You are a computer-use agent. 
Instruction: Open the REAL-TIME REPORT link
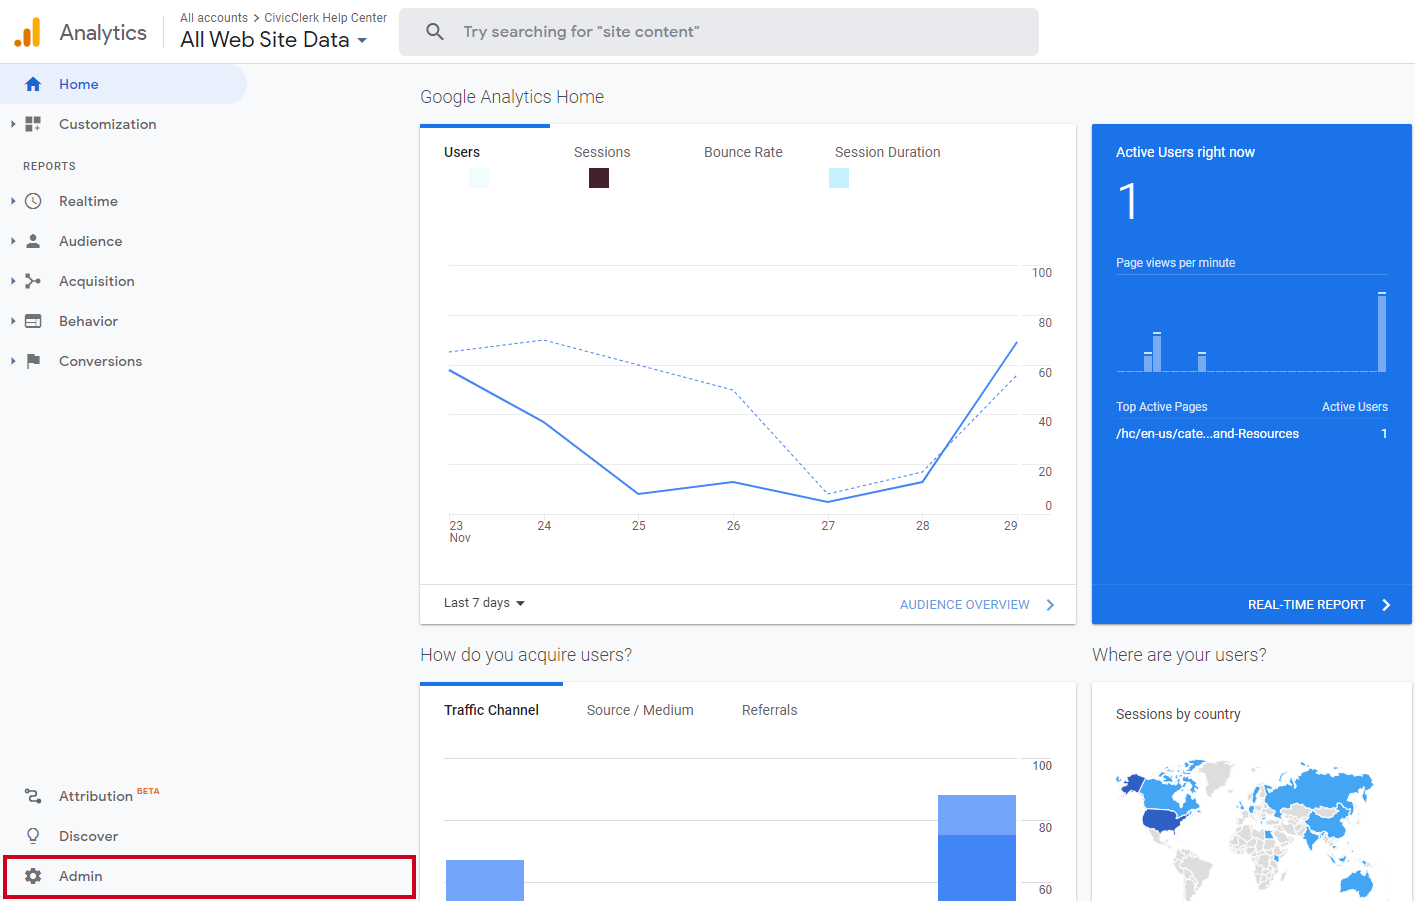click(1306, 605)
